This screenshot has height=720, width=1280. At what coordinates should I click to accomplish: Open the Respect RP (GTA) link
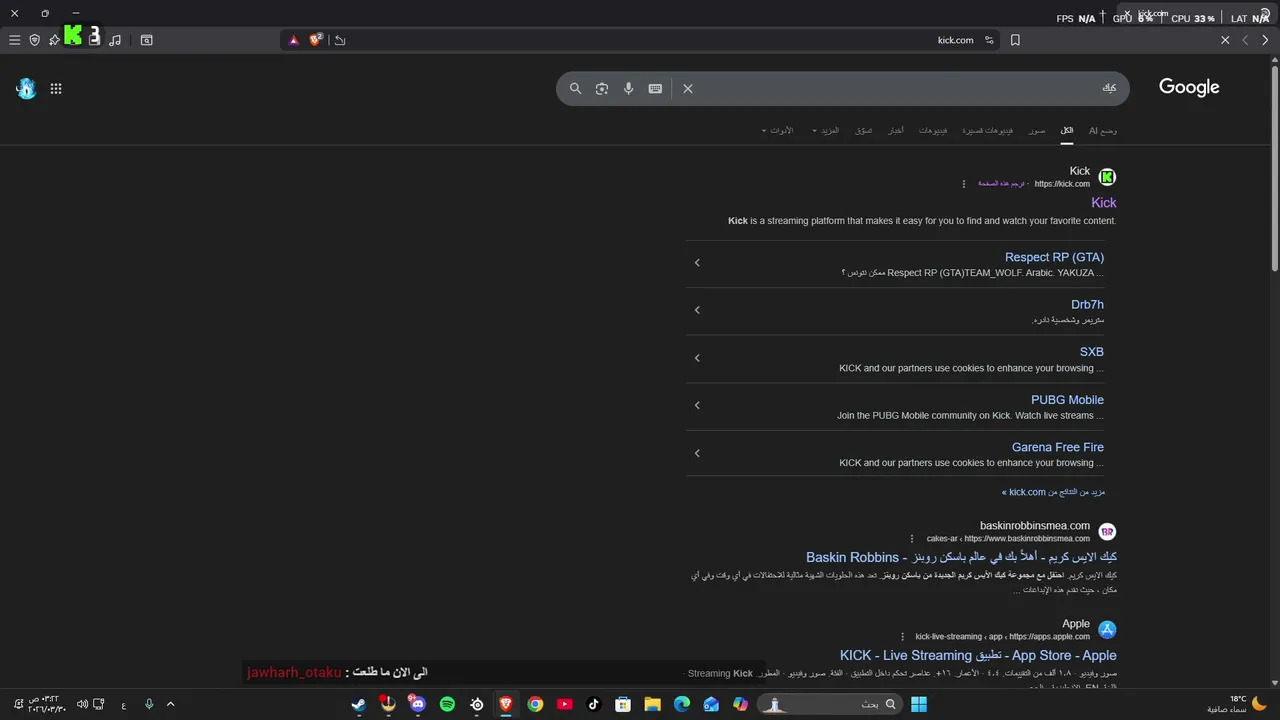coord(1054,257)
